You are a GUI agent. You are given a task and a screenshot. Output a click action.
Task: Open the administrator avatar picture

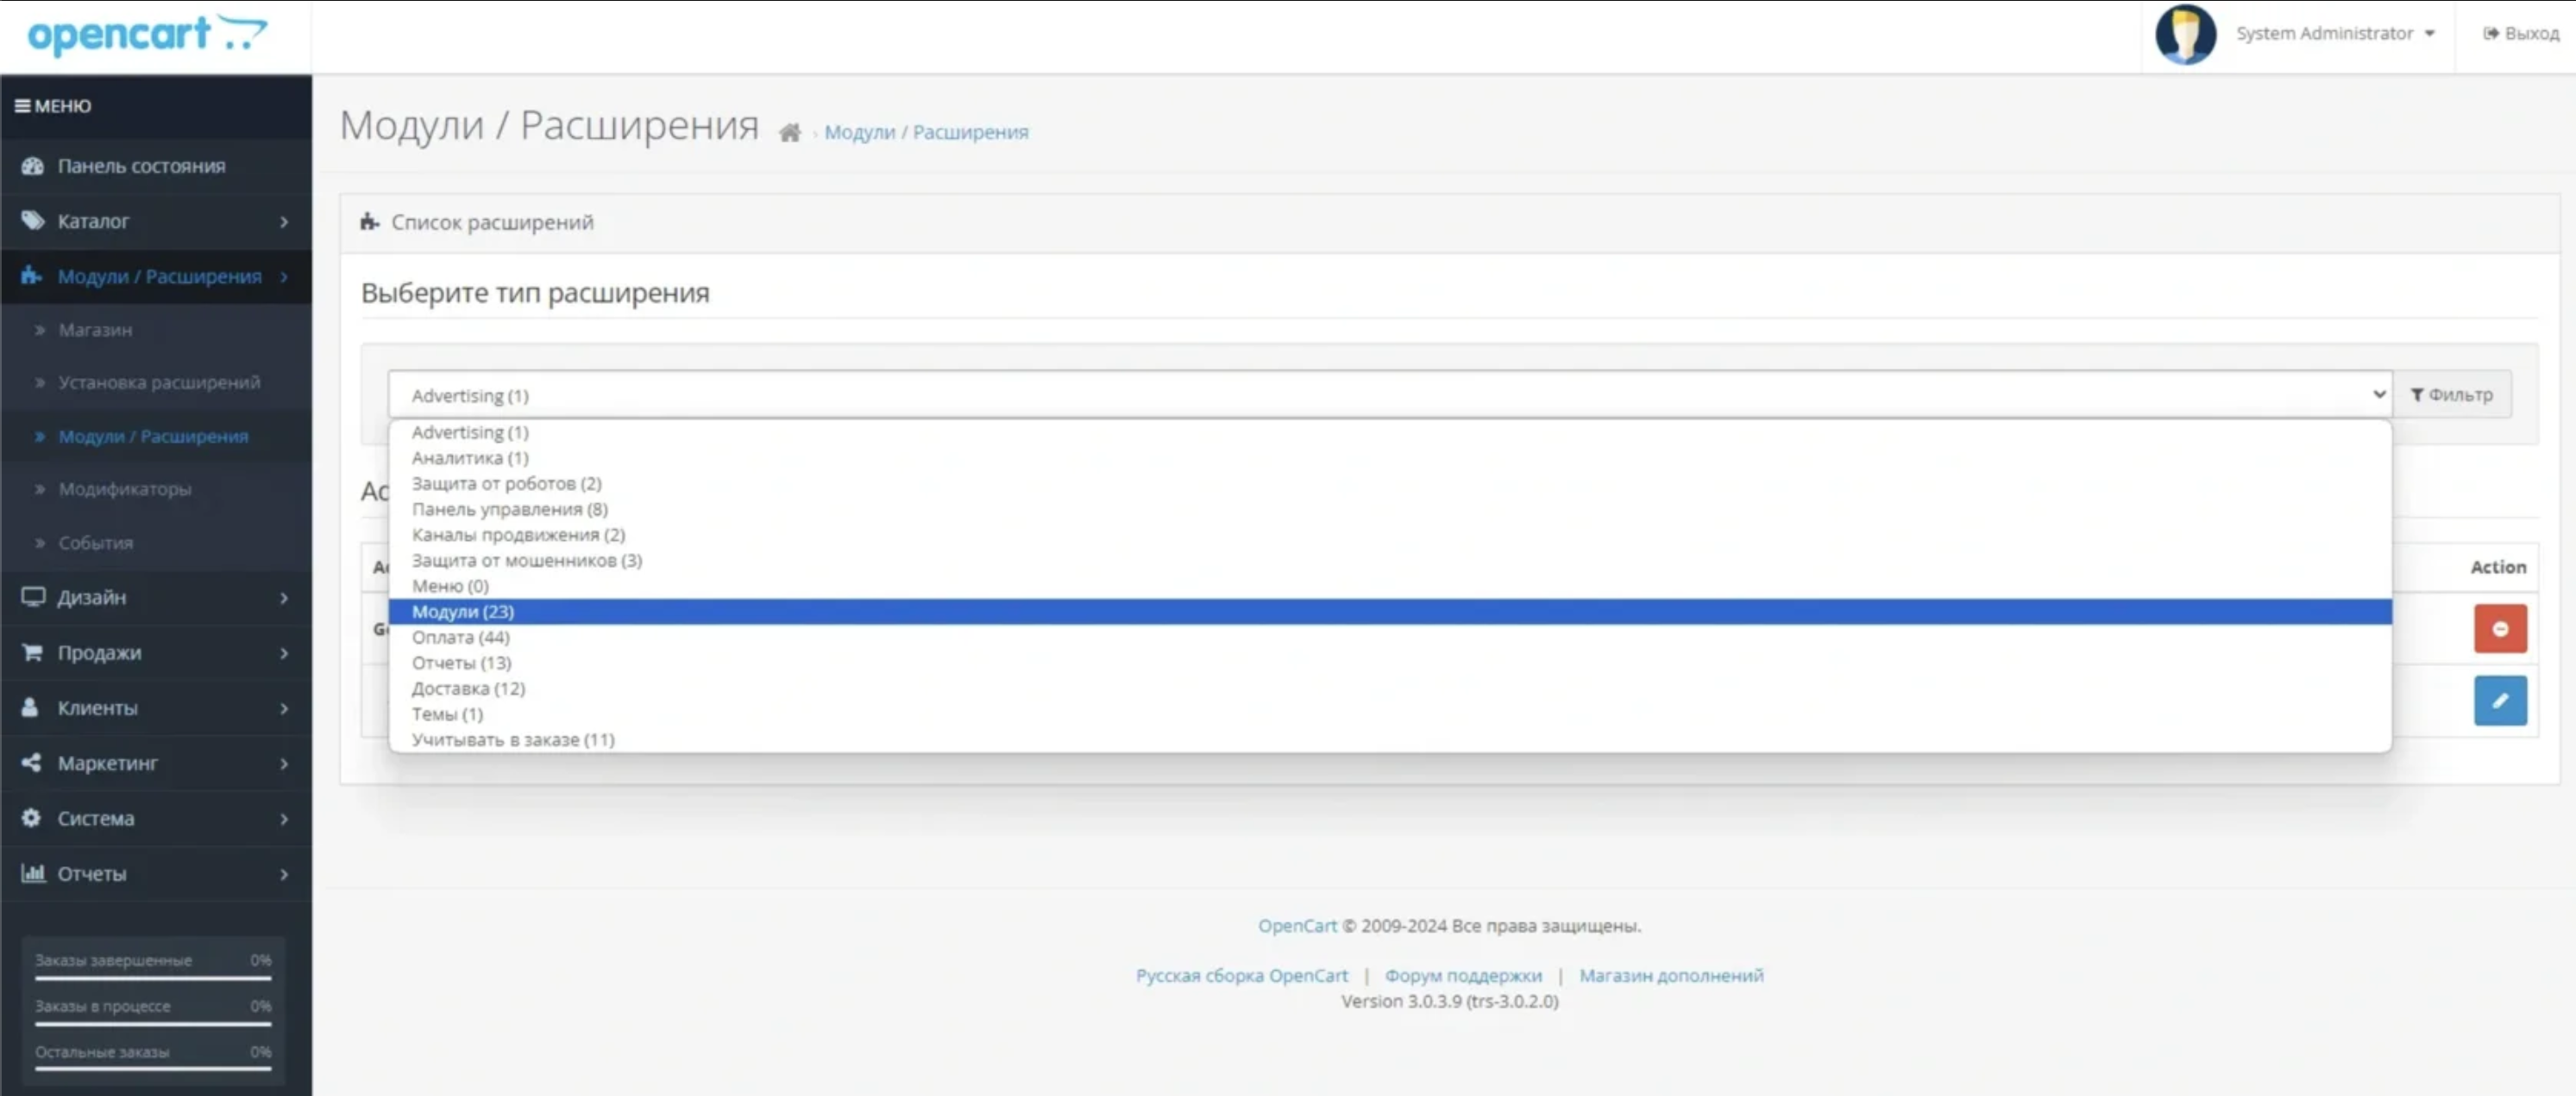coord(2185,34)
